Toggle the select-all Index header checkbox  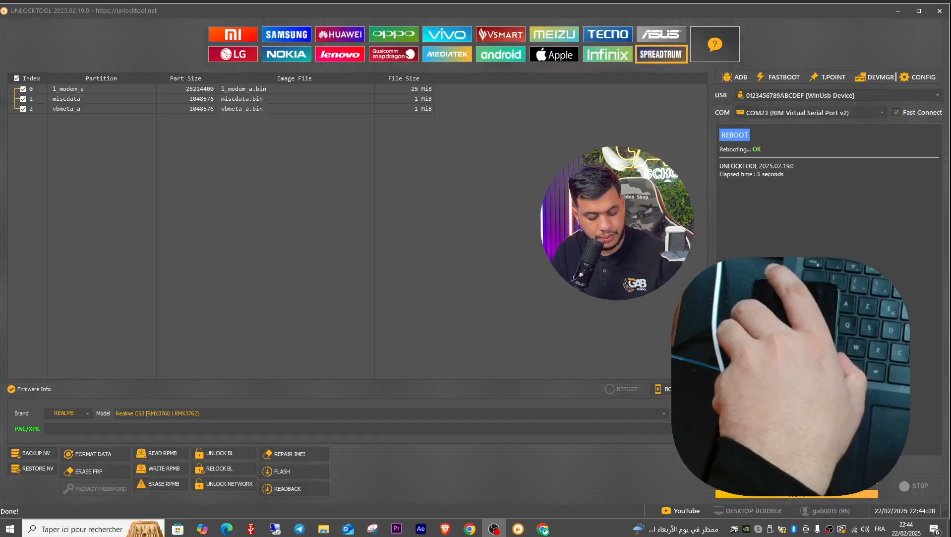(16, 78)
